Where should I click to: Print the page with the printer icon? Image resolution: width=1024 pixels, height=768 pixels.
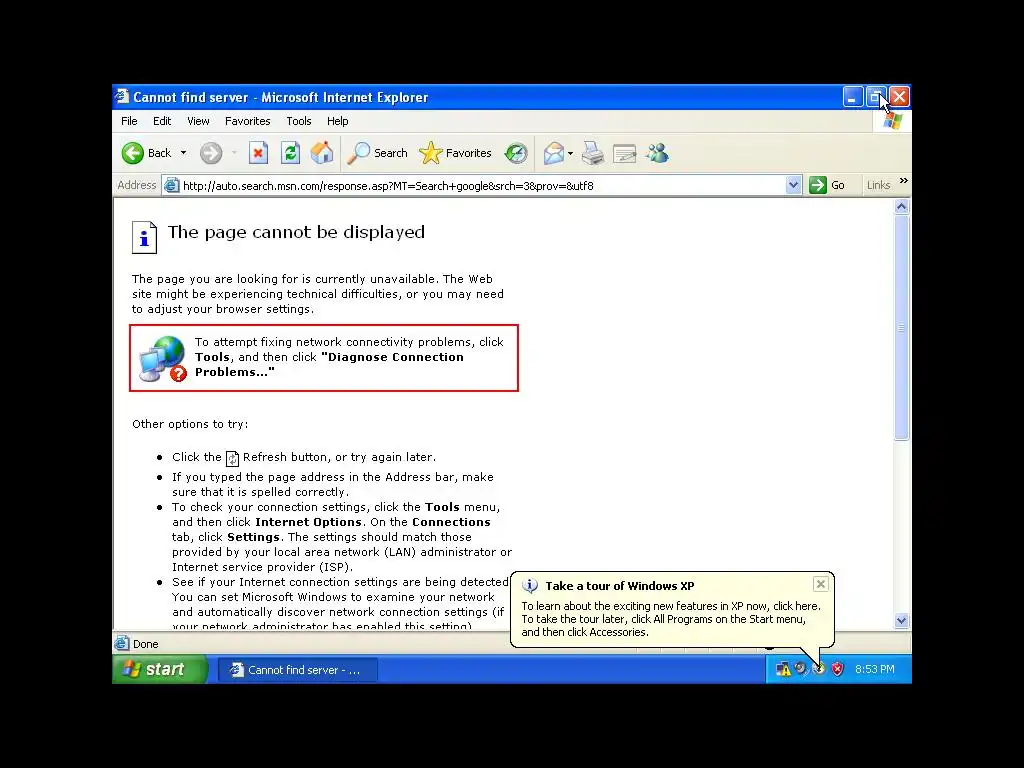593,153
